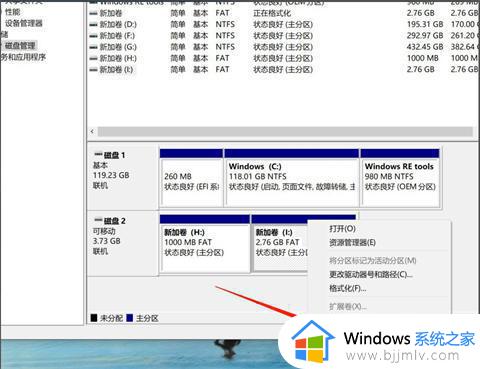Select the 新加卷 (I:) volume list row
The image size is (480, 369).
tap(283, 70)
